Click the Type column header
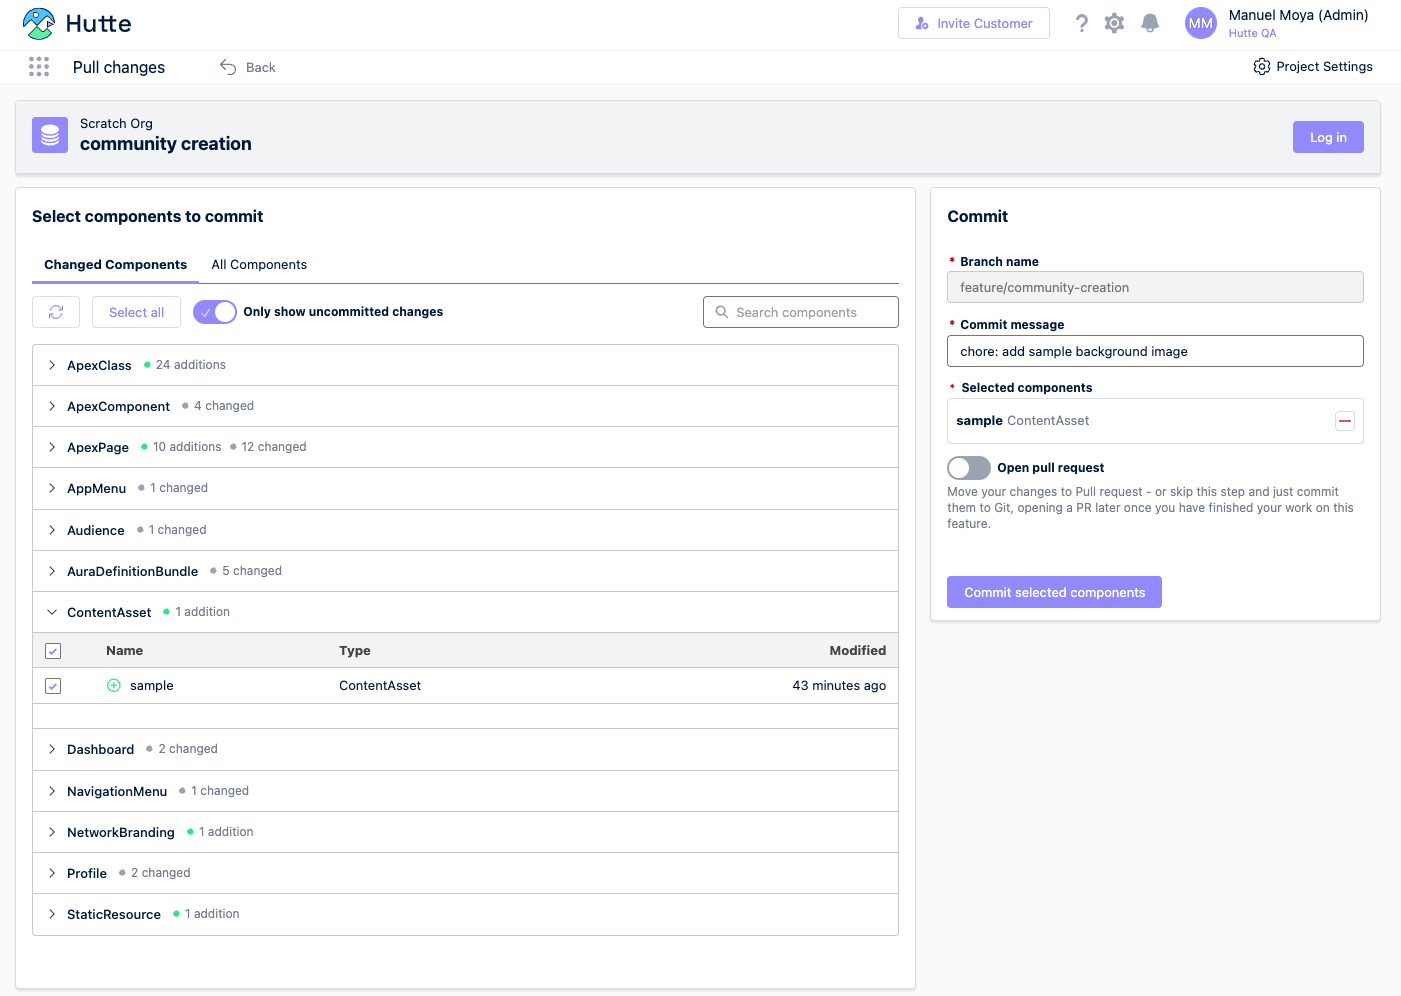Image resolution: width=1401 pixels, height=996 pixels. (x=355, y=651)
